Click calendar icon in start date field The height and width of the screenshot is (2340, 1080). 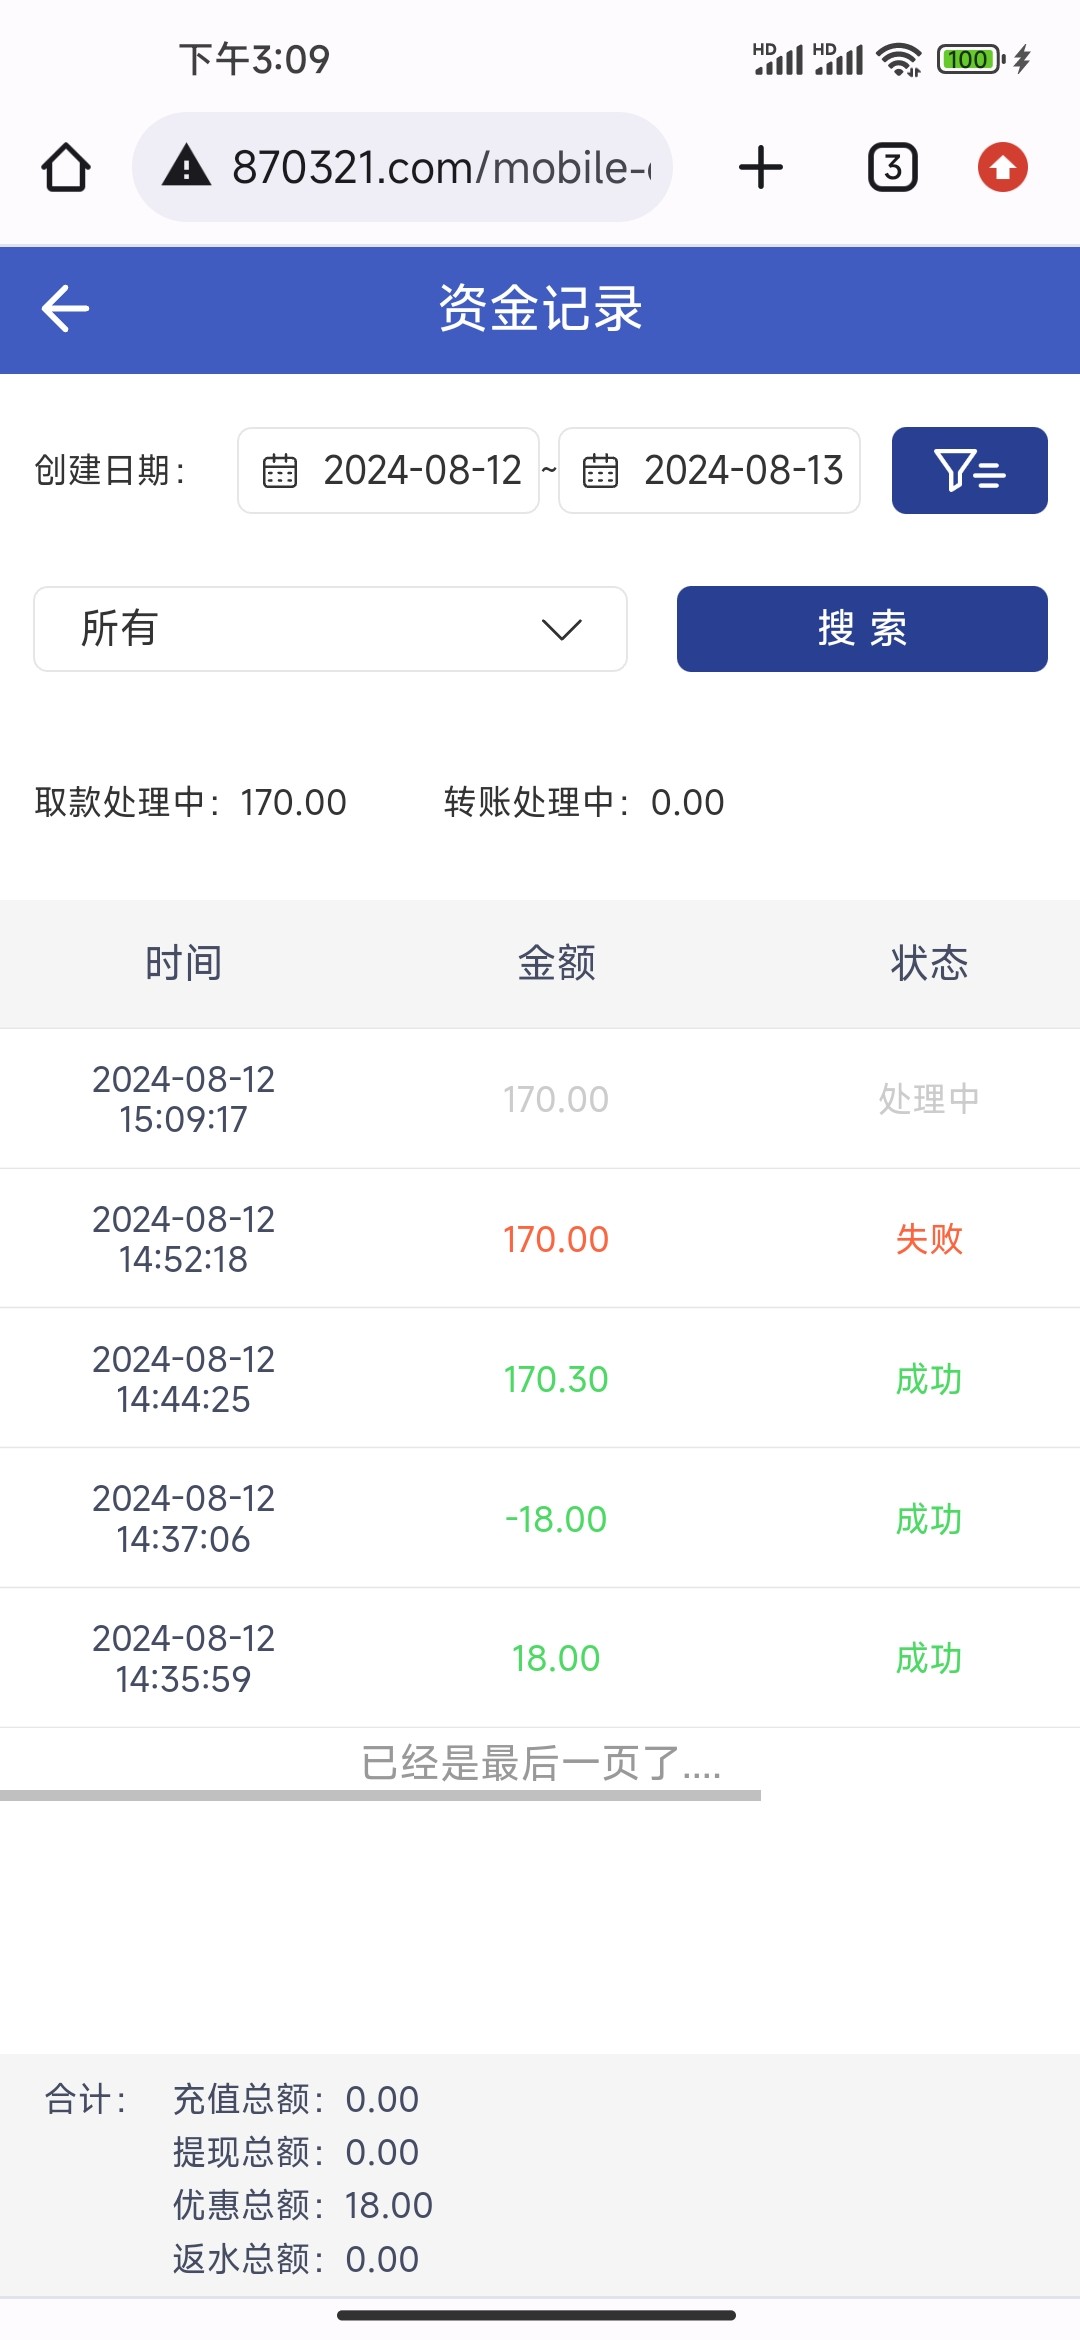click(x=280, y=471)
